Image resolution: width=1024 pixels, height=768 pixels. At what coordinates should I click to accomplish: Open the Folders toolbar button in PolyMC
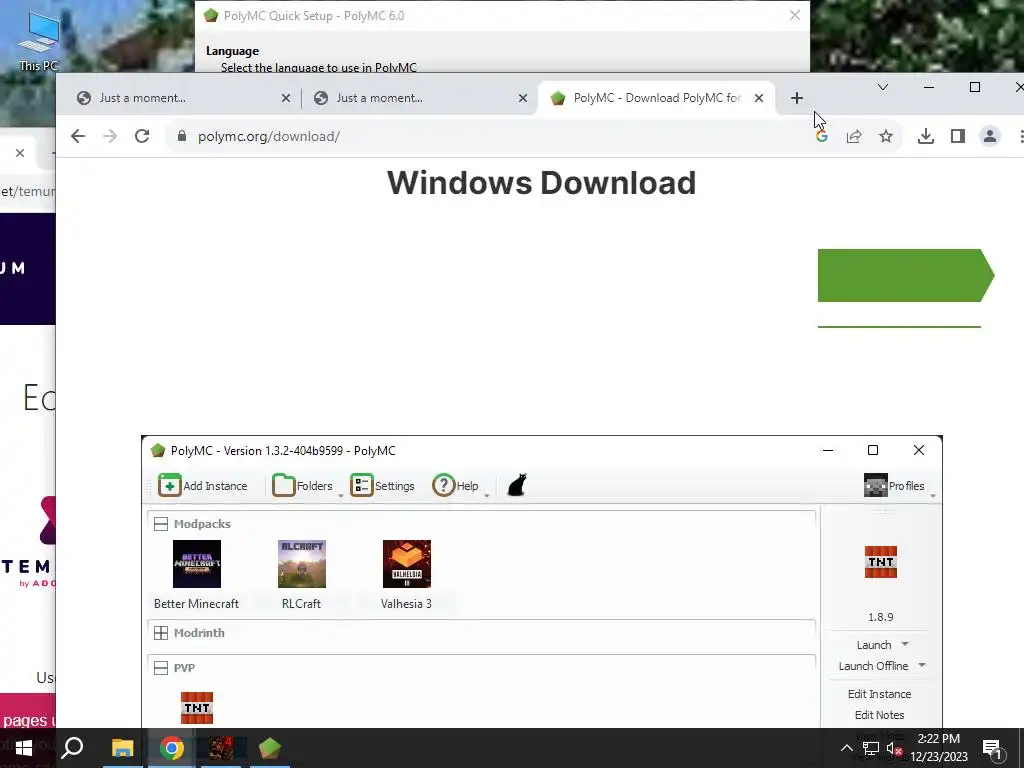(x=302, y=485)
